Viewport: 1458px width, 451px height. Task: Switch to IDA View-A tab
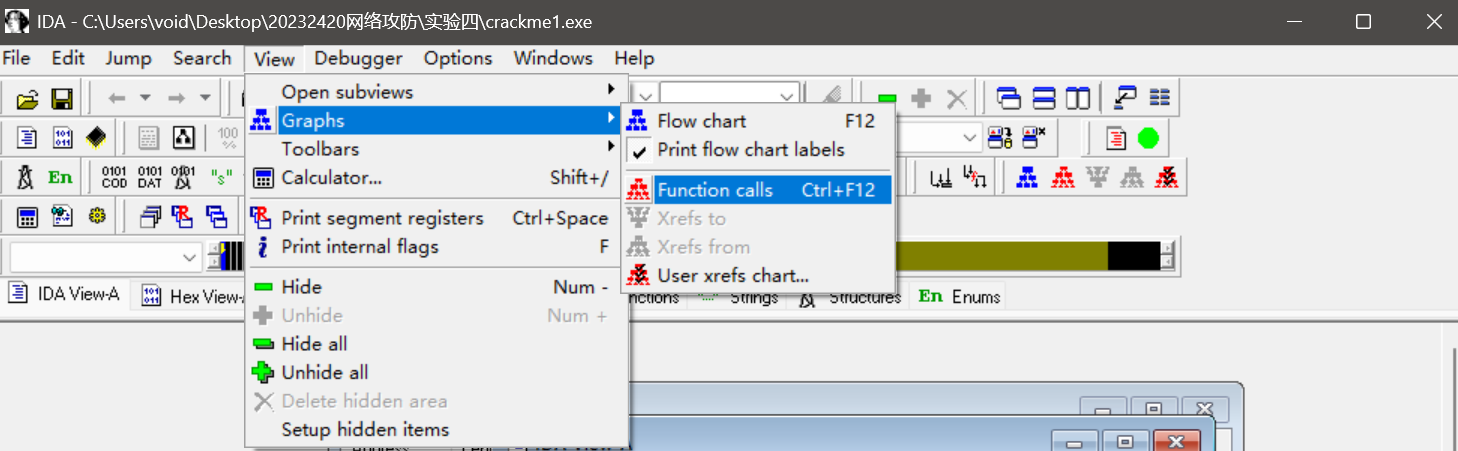coord(66,295)
